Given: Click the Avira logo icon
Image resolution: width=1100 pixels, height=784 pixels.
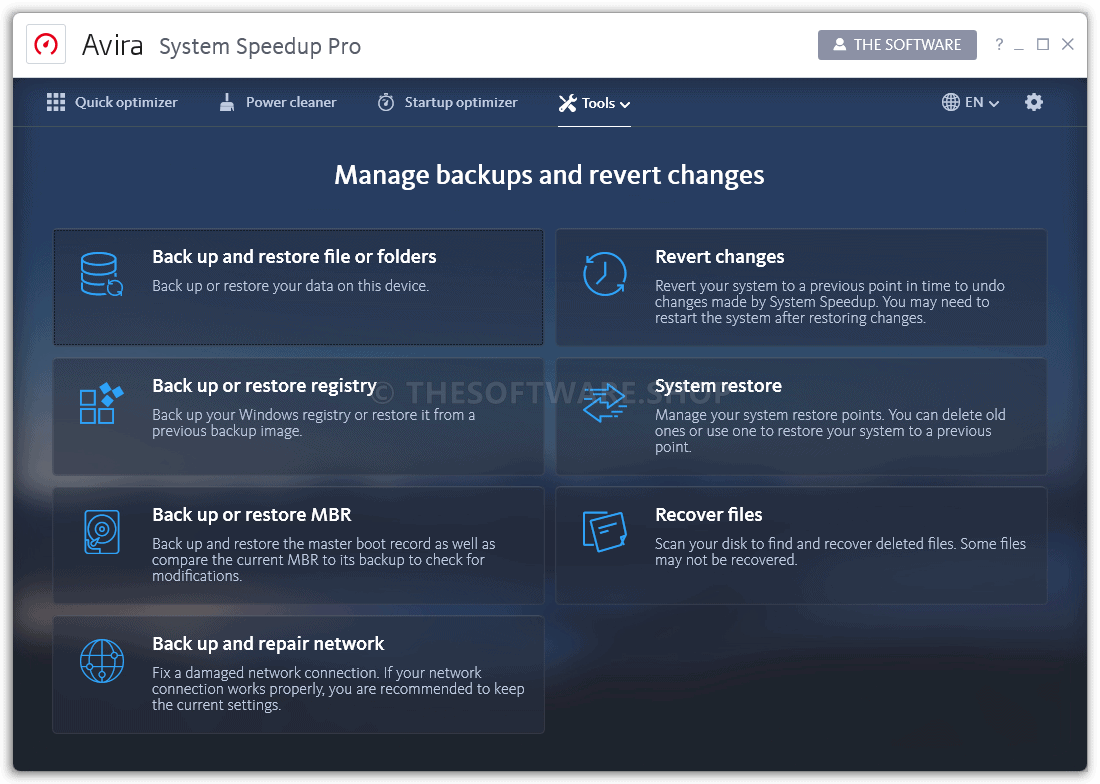Looking at the screenshot, I should pos(46,45).
